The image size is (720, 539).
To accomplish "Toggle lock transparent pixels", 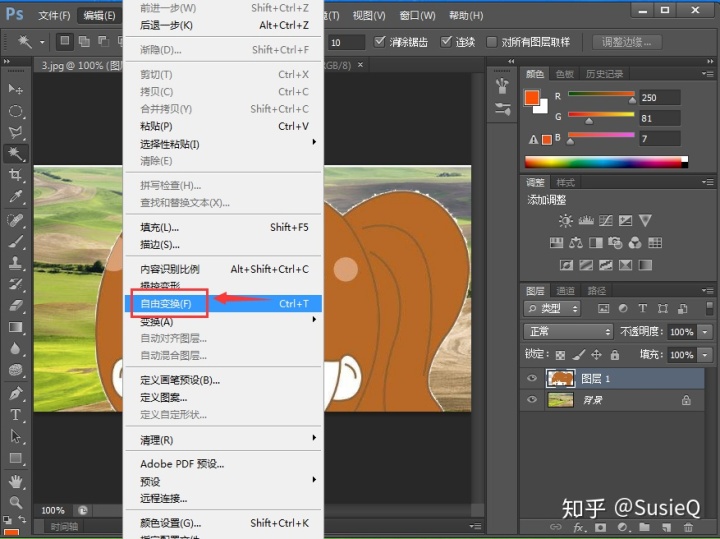I will click(x=560, y=355).
